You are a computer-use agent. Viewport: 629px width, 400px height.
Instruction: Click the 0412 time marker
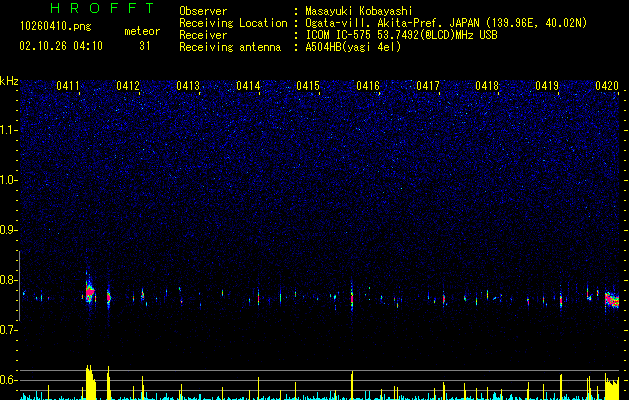(x=128, y=86)
